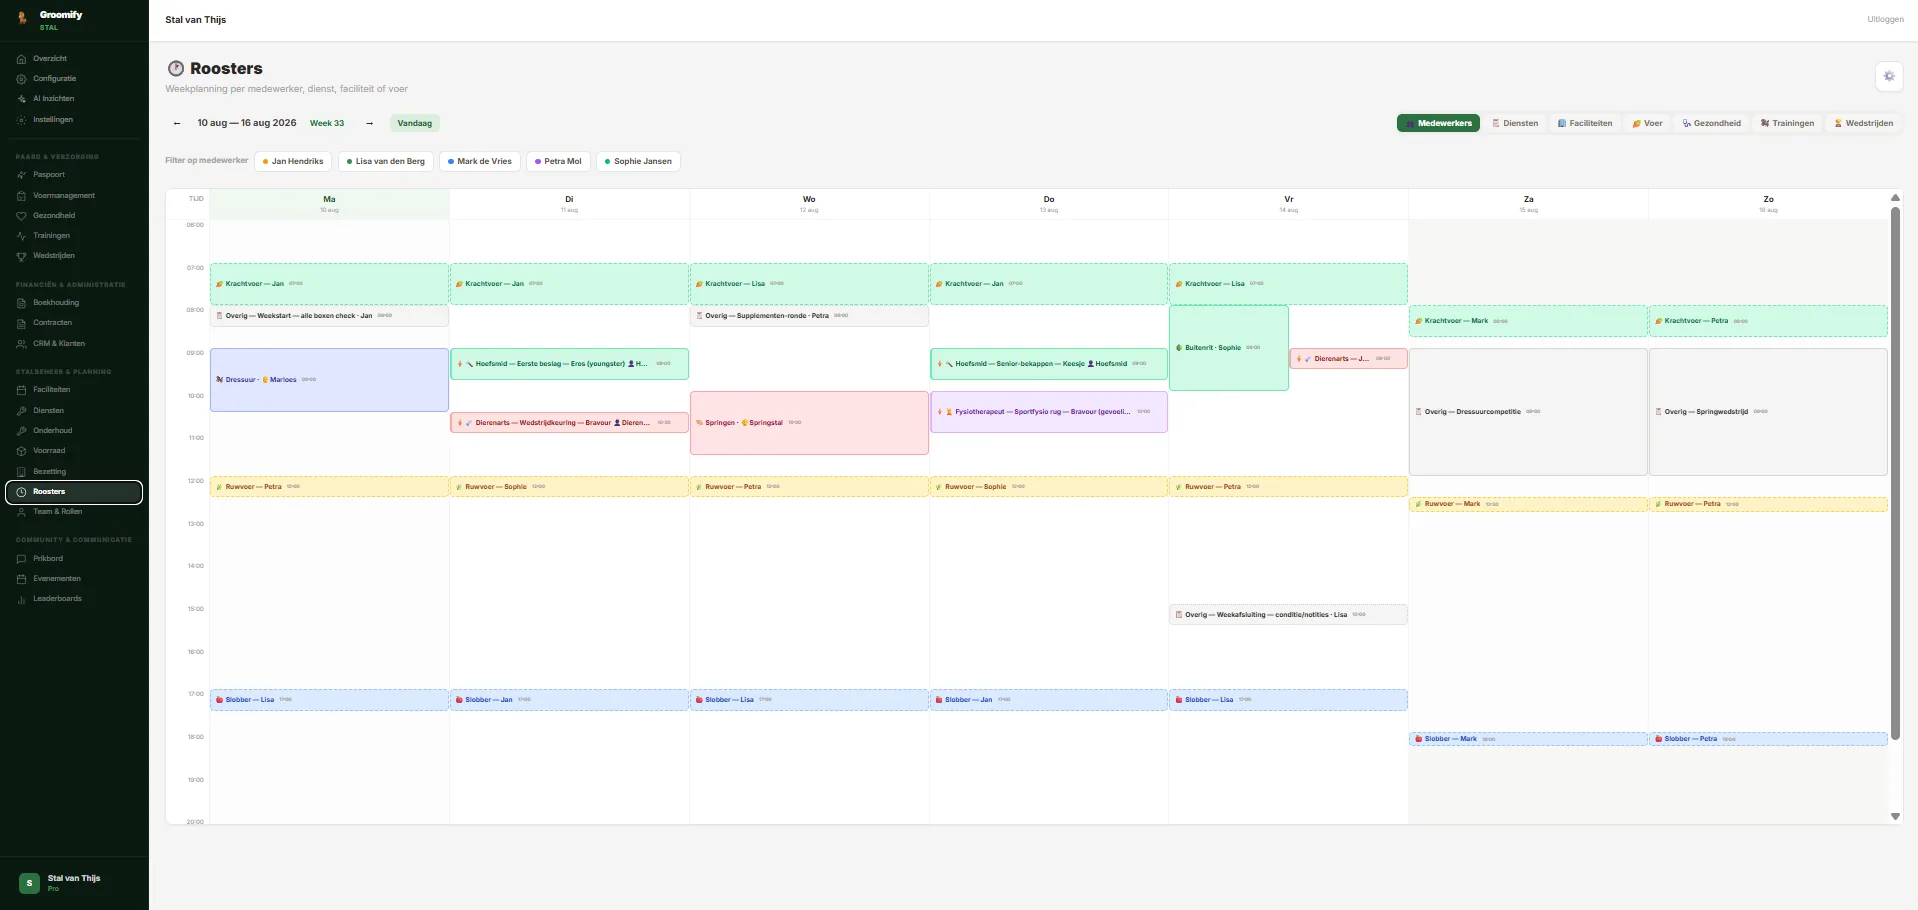The height and width of the screenshot is (910, 1918).
Task: Go to the next week arrow
Action: (x=369, y=123)
